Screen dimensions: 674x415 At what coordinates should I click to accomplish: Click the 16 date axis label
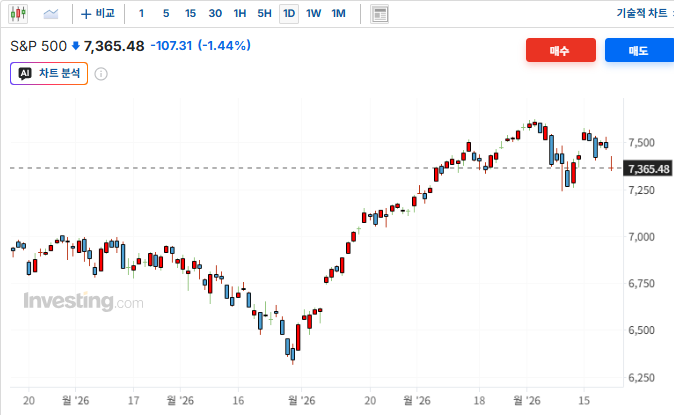238,401
